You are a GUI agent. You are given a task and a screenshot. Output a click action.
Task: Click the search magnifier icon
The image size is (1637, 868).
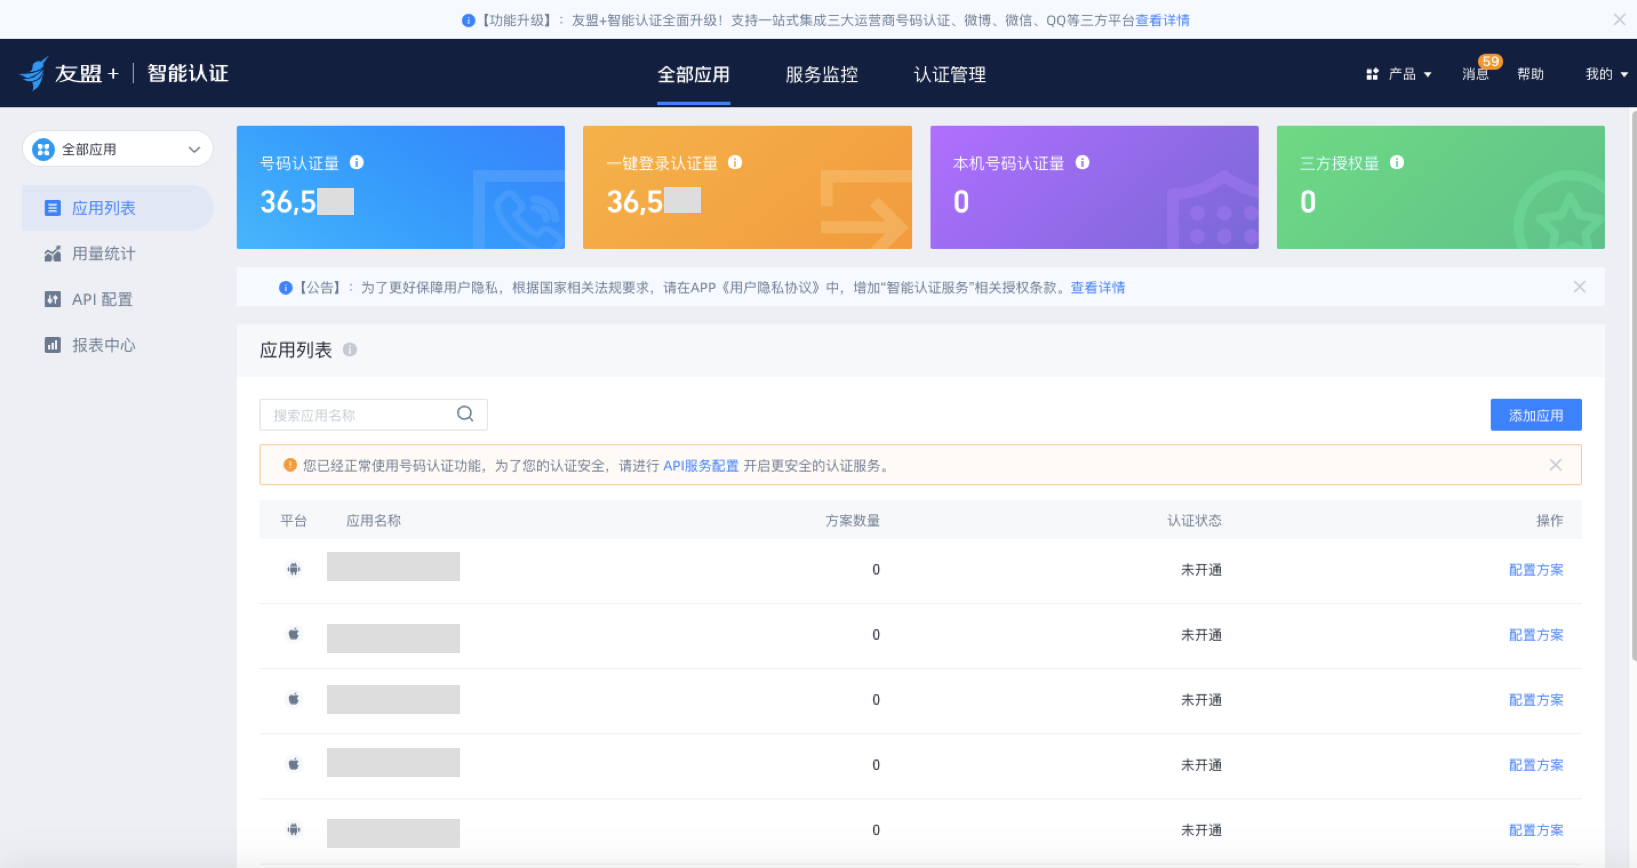click(x=465, y=414)
